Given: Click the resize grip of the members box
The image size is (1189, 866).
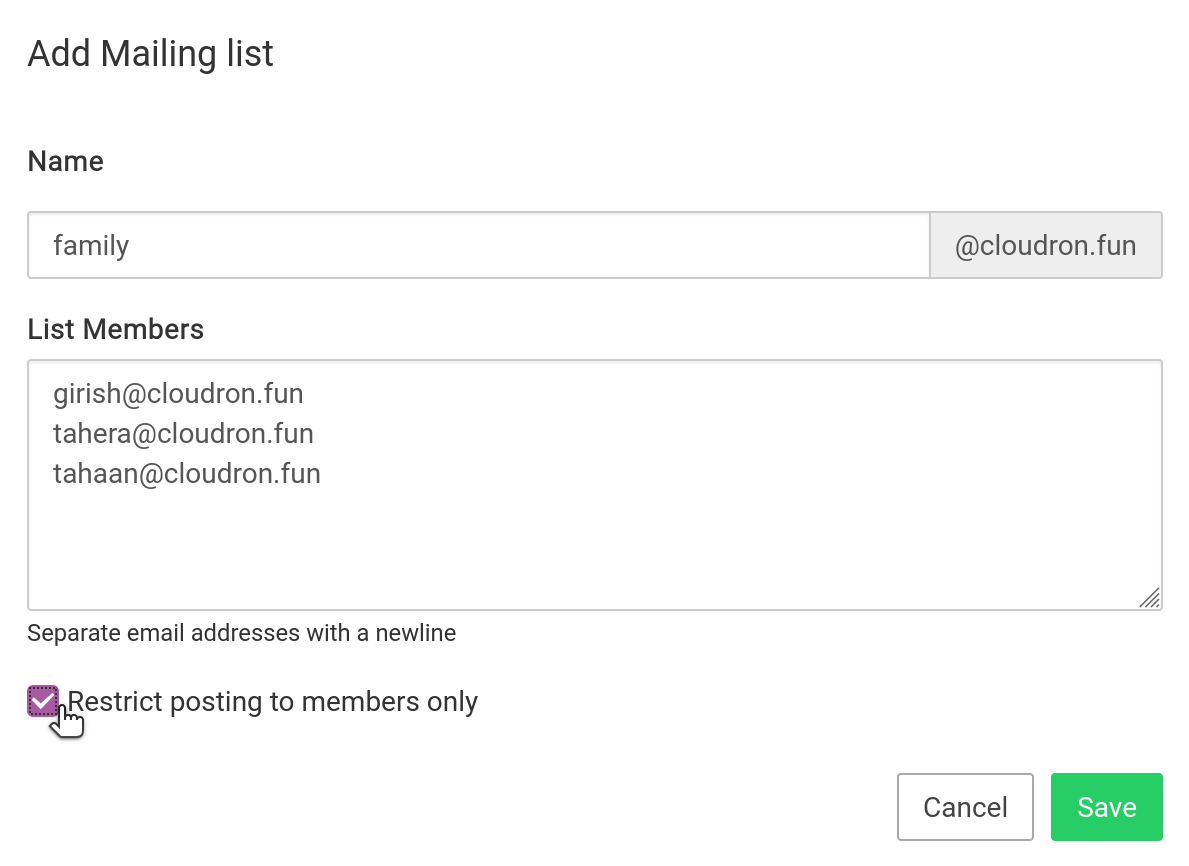Looking at the screenshot, I should tap(1150, 598).
